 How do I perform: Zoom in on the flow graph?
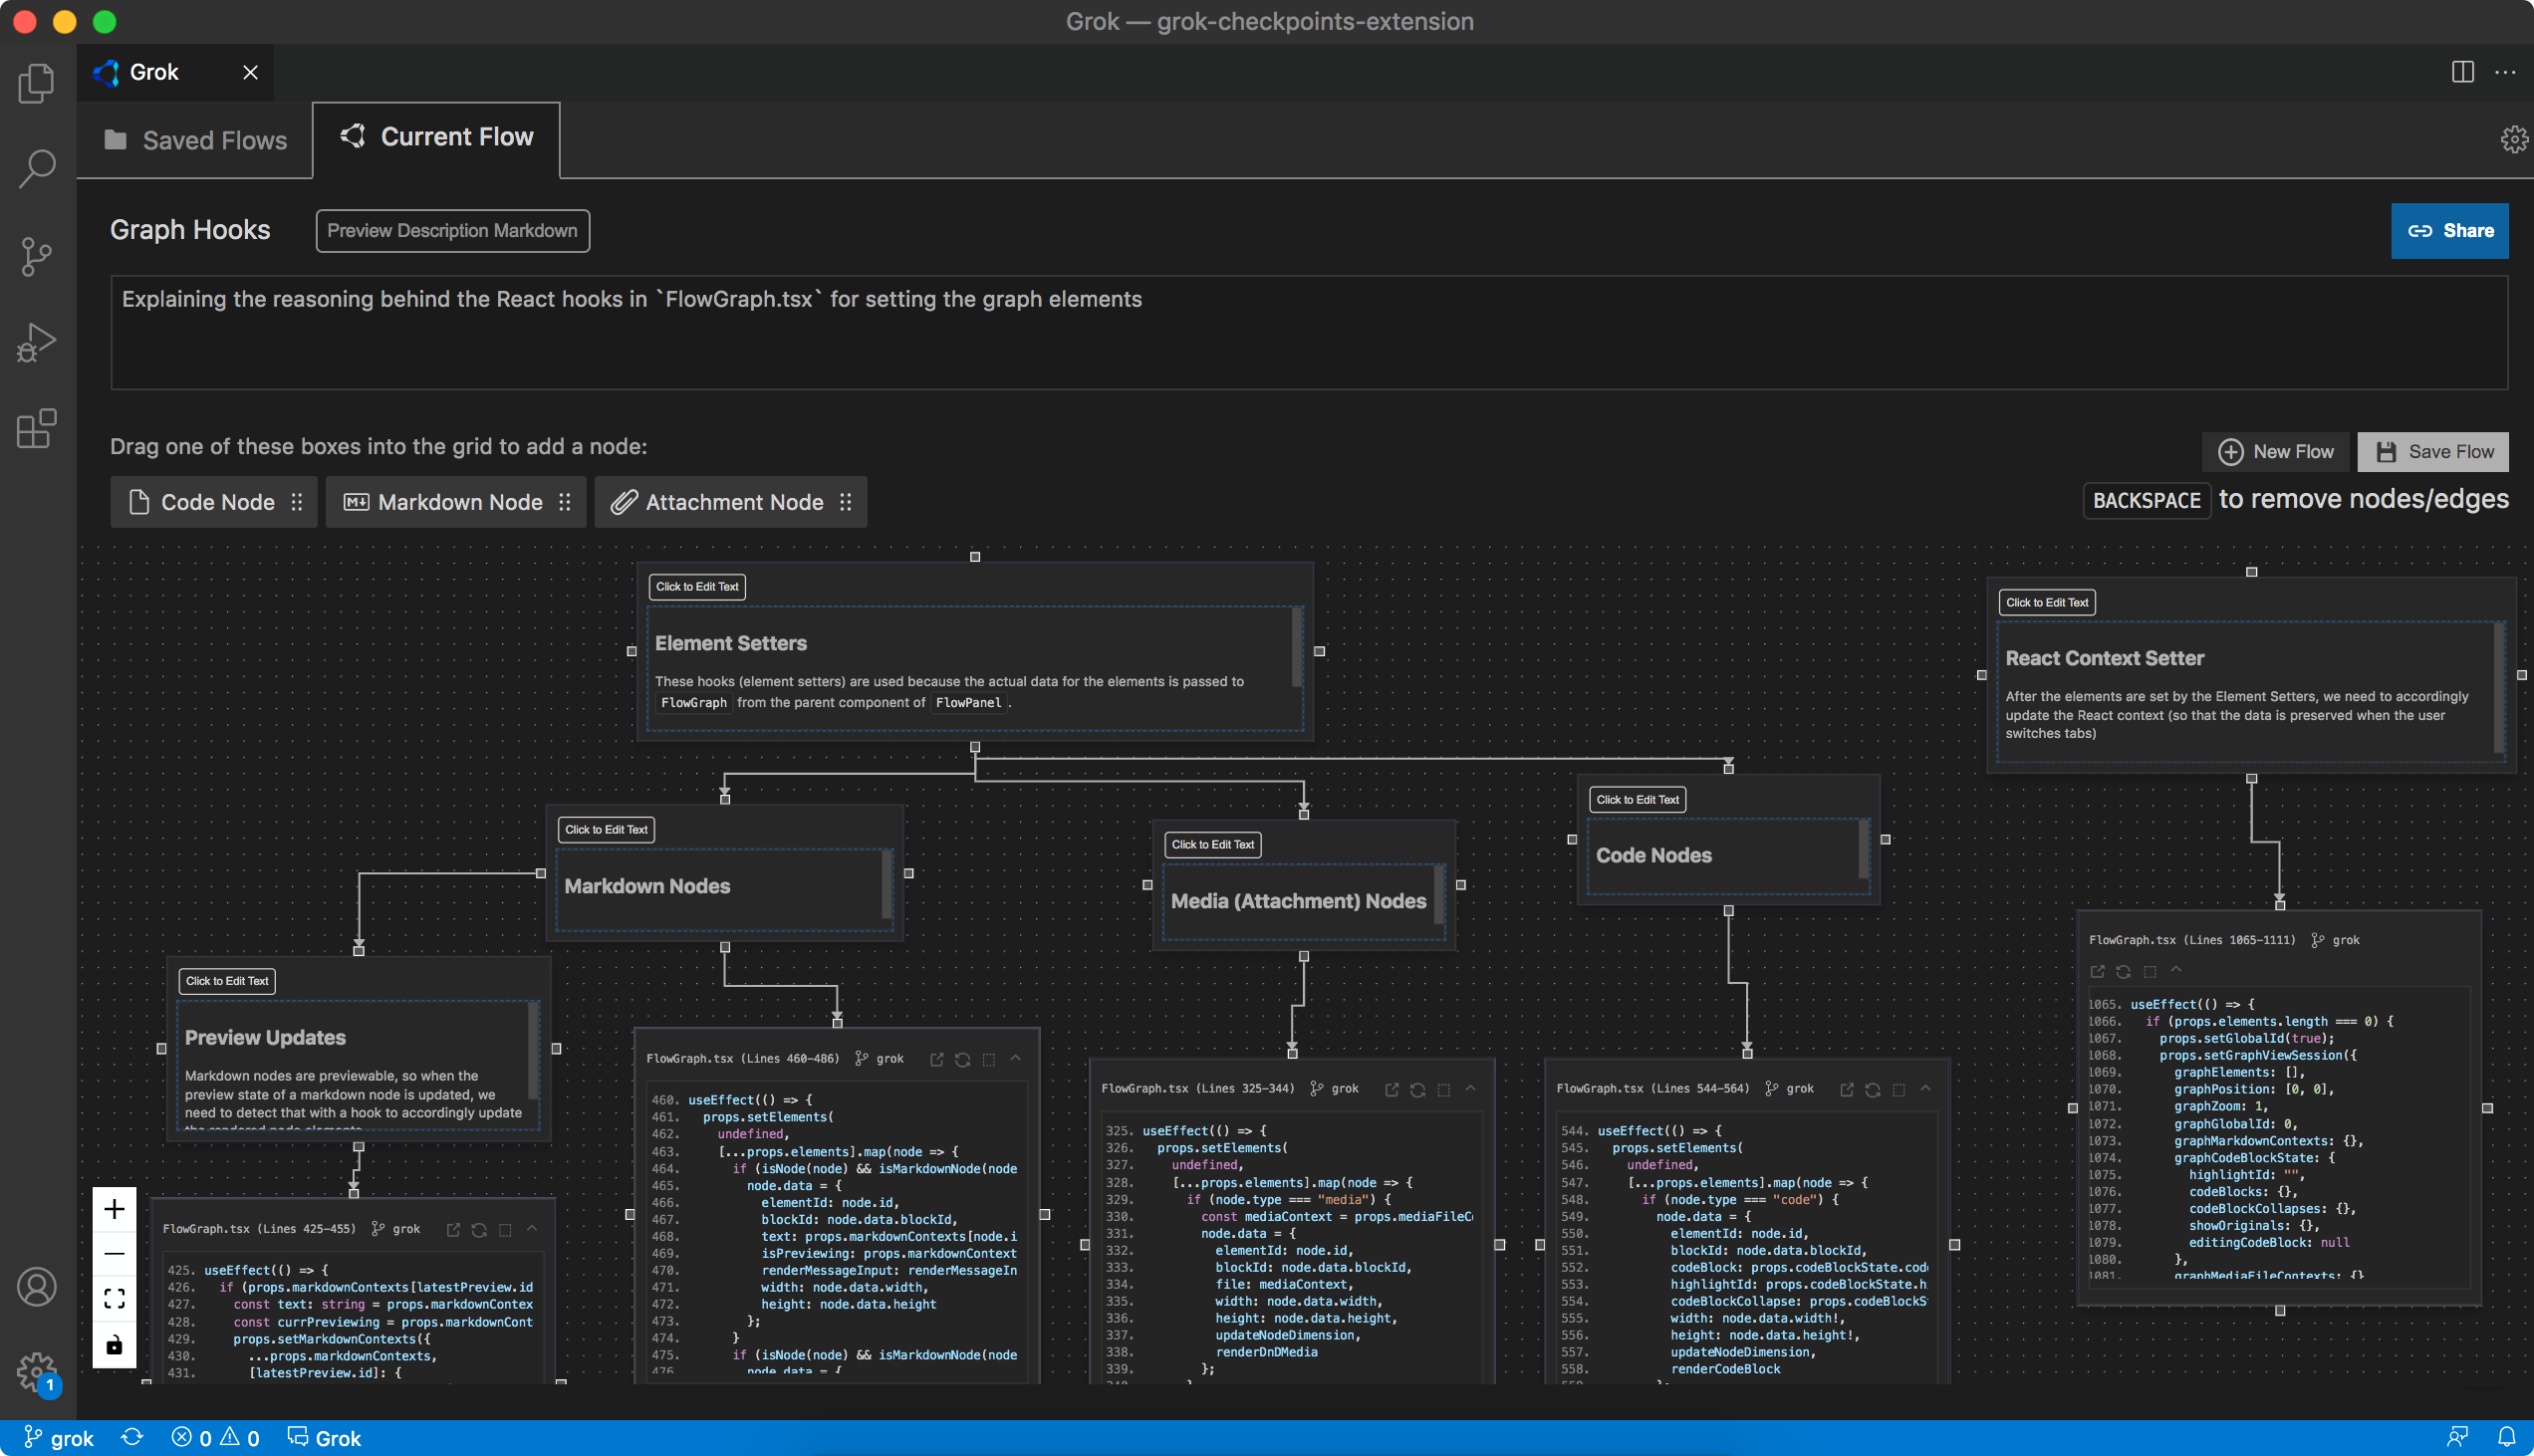click(115, 1209)
